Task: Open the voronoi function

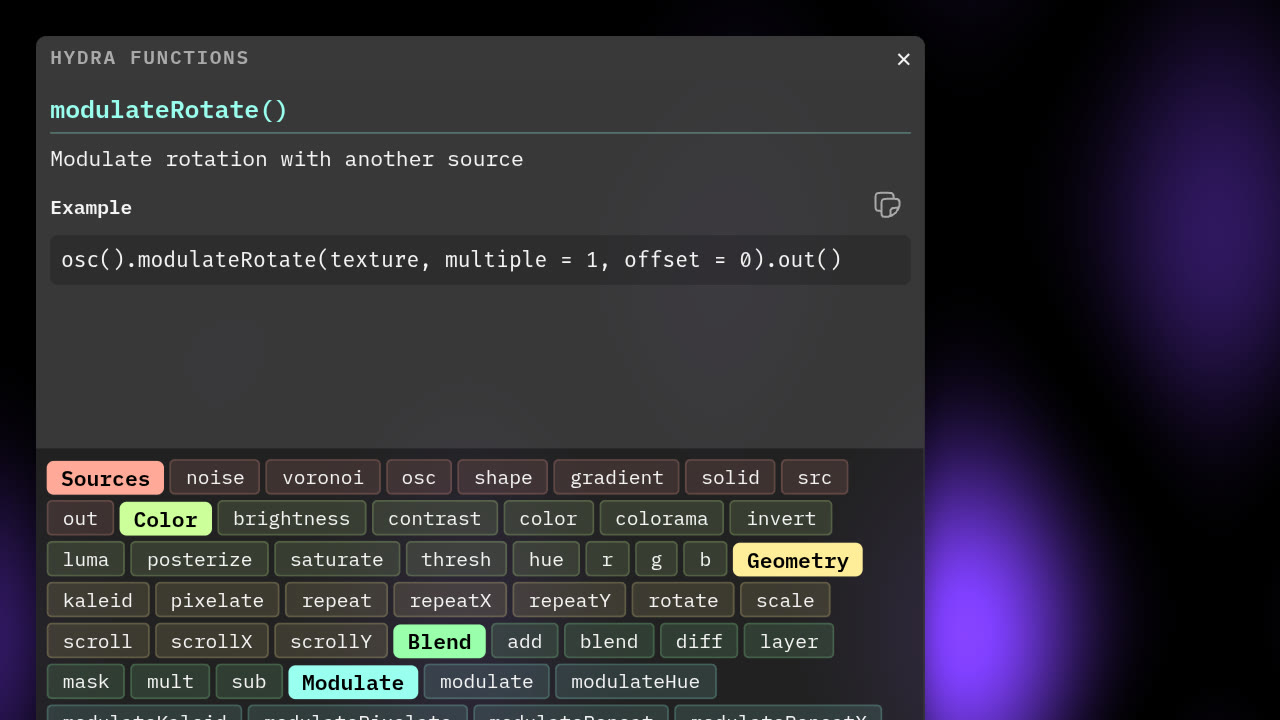Action: coord(323,477)
